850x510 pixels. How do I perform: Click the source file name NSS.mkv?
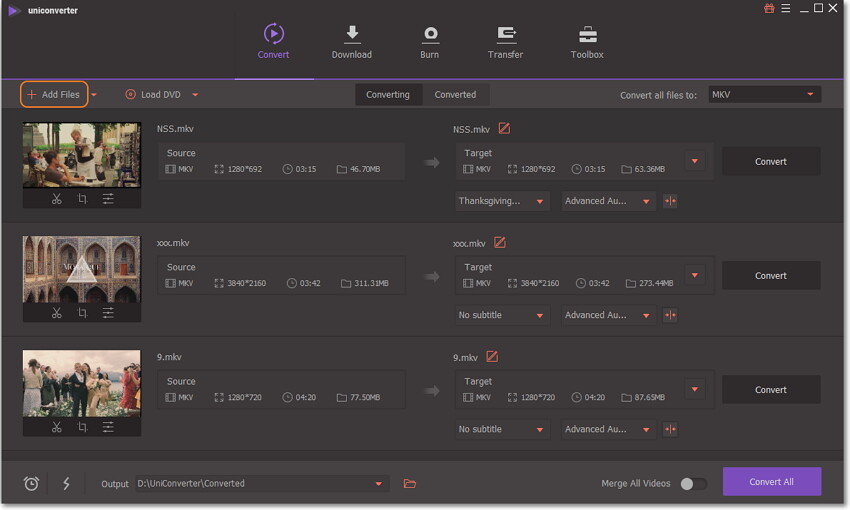pos(175,128)
